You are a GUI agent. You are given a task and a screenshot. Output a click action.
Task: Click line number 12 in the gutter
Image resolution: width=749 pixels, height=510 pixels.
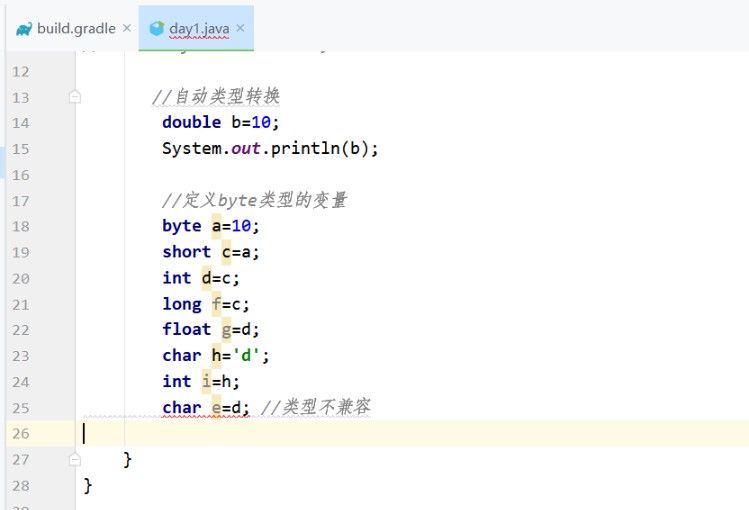pos(21,72)
